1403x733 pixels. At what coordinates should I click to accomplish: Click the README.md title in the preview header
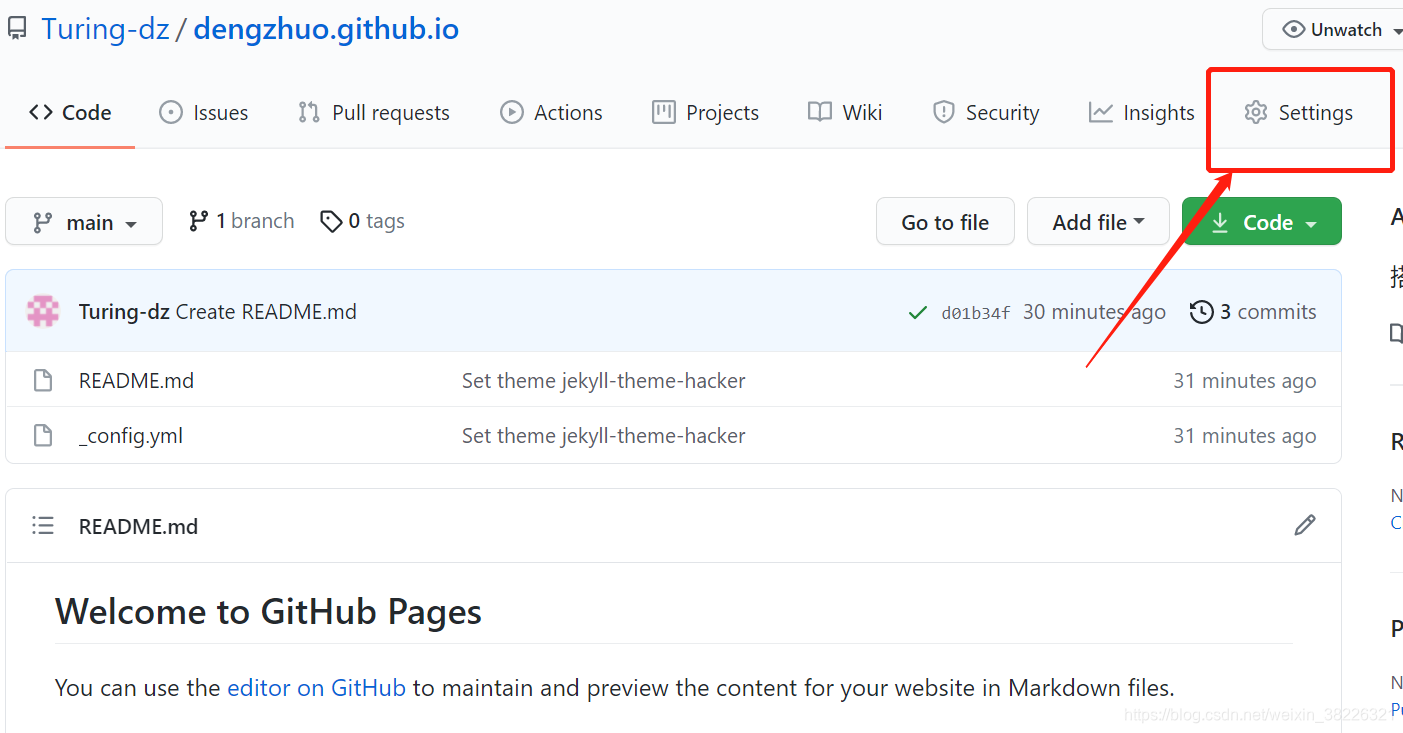pyautogui.click(x=138, y=527)
